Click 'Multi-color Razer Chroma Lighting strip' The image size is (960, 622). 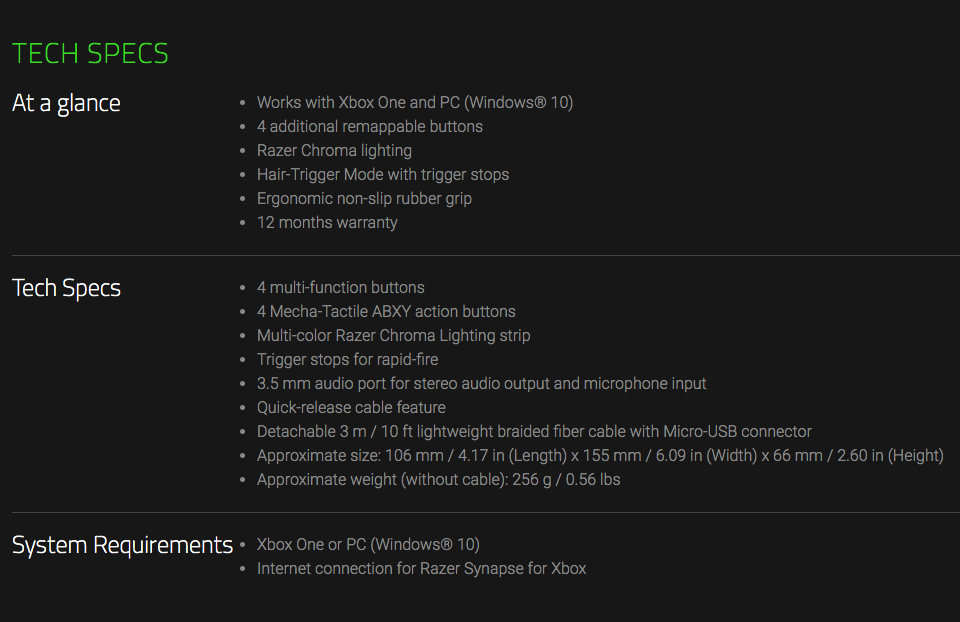tap(394, 335)
